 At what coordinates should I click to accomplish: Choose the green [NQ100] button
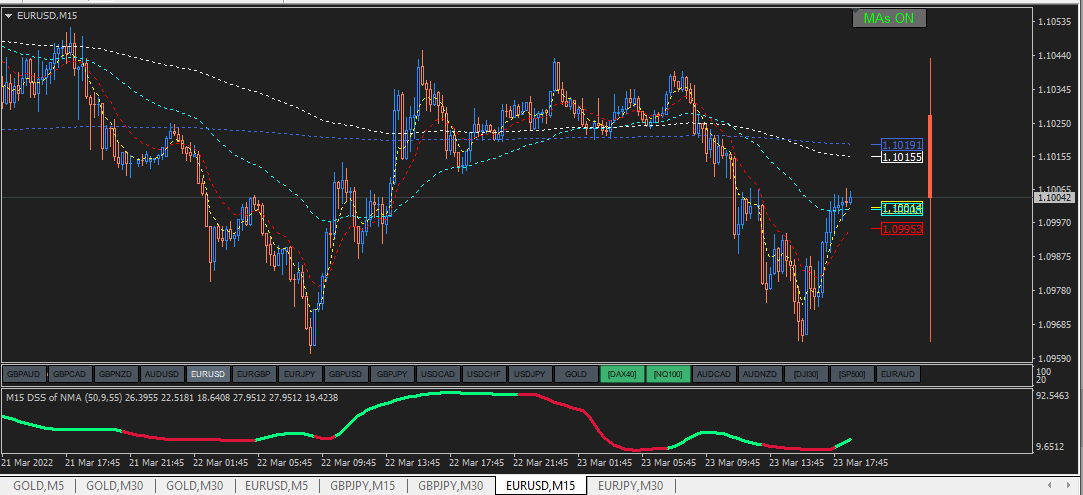pyautogui.click(x=668, y=374)
